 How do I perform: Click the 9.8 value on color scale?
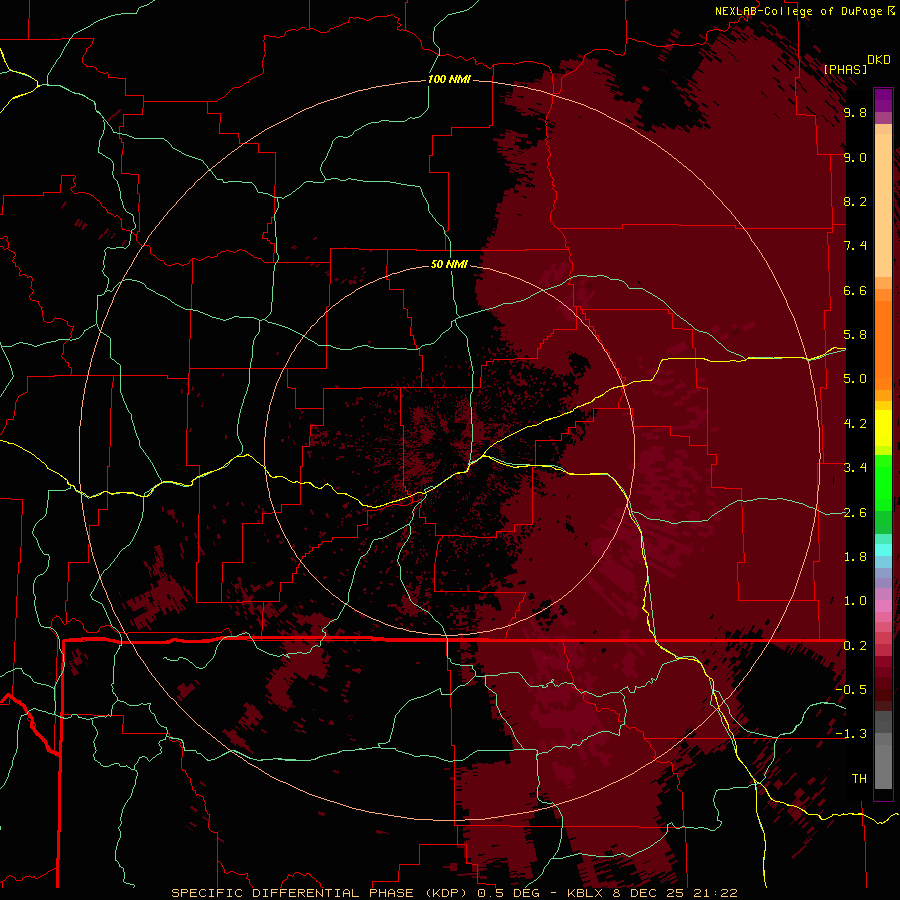point(855,112)
